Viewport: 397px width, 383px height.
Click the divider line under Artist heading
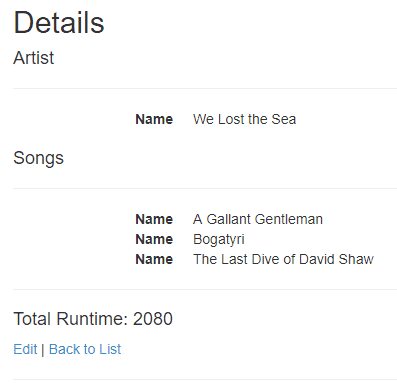coord(205,89)
